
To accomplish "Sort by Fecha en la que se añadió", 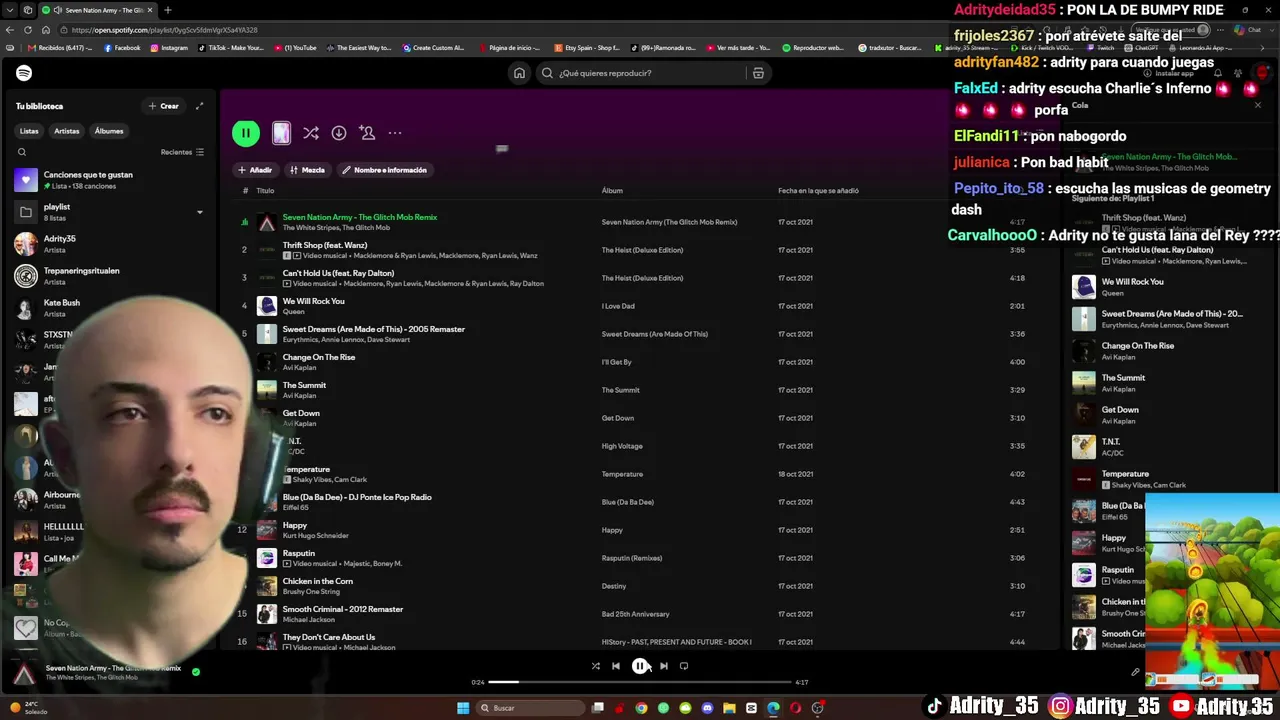I will pos(818,191).
